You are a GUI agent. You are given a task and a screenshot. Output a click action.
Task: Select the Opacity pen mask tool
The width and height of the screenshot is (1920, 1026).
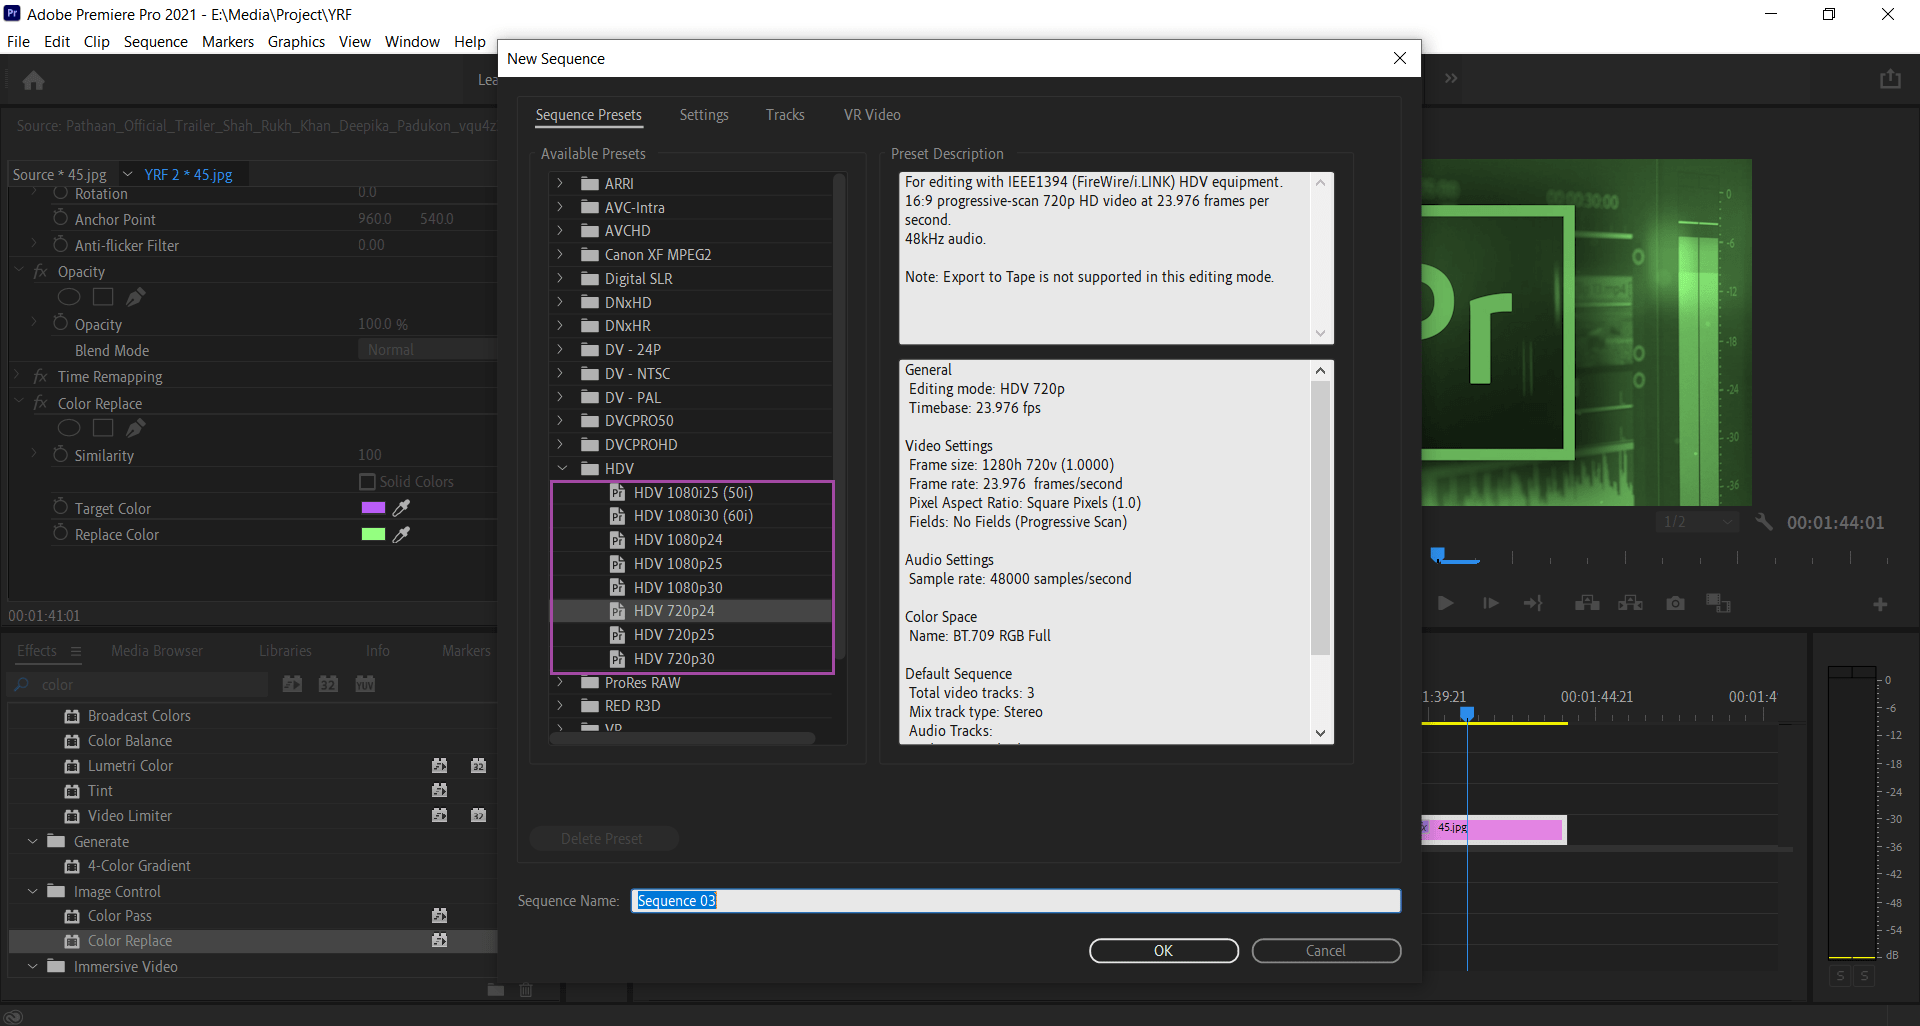coord(136,297)
